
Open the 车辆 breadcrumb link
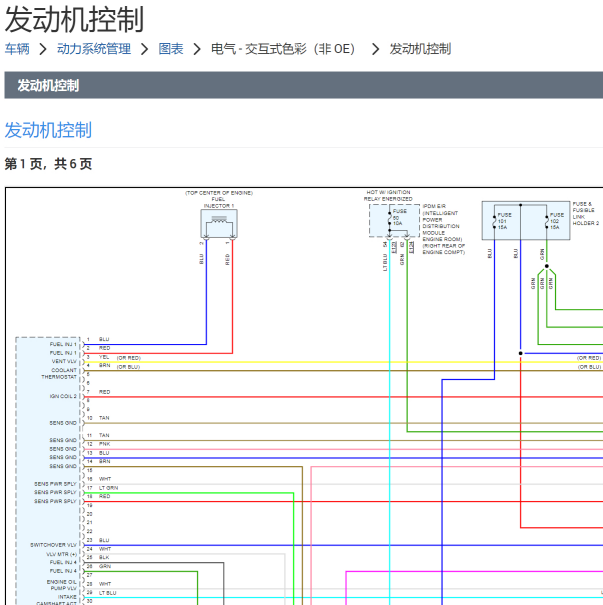pyautogui.click(x=17, y=49)
